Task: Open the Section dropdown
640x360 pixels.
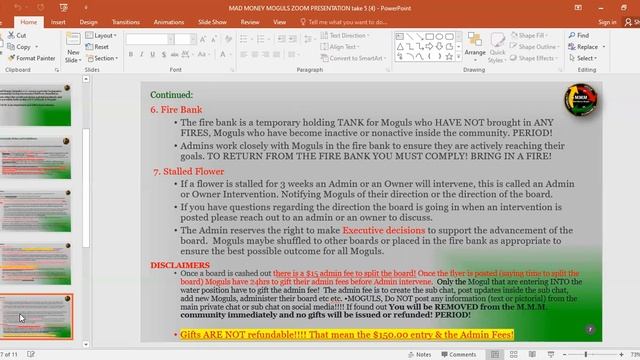Action: 102,58
